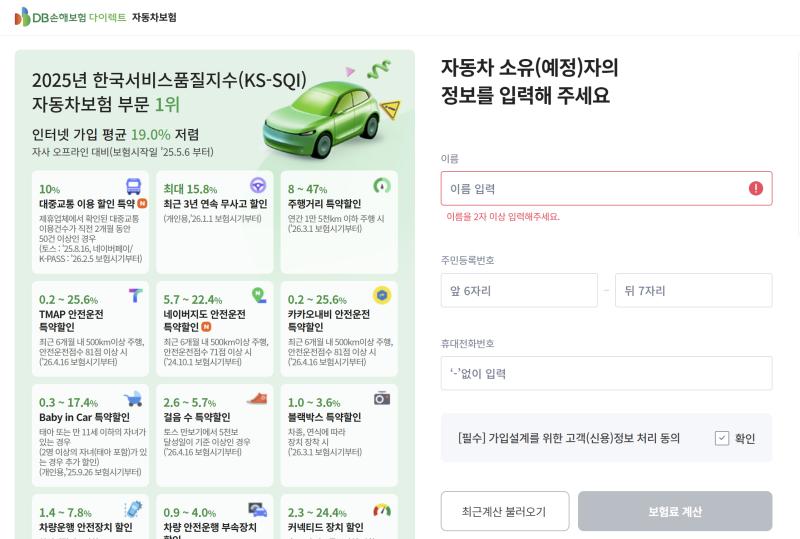The image size is (800, 539).
Task: Click the Kakao Navi icon
Action: click(382, 295)
